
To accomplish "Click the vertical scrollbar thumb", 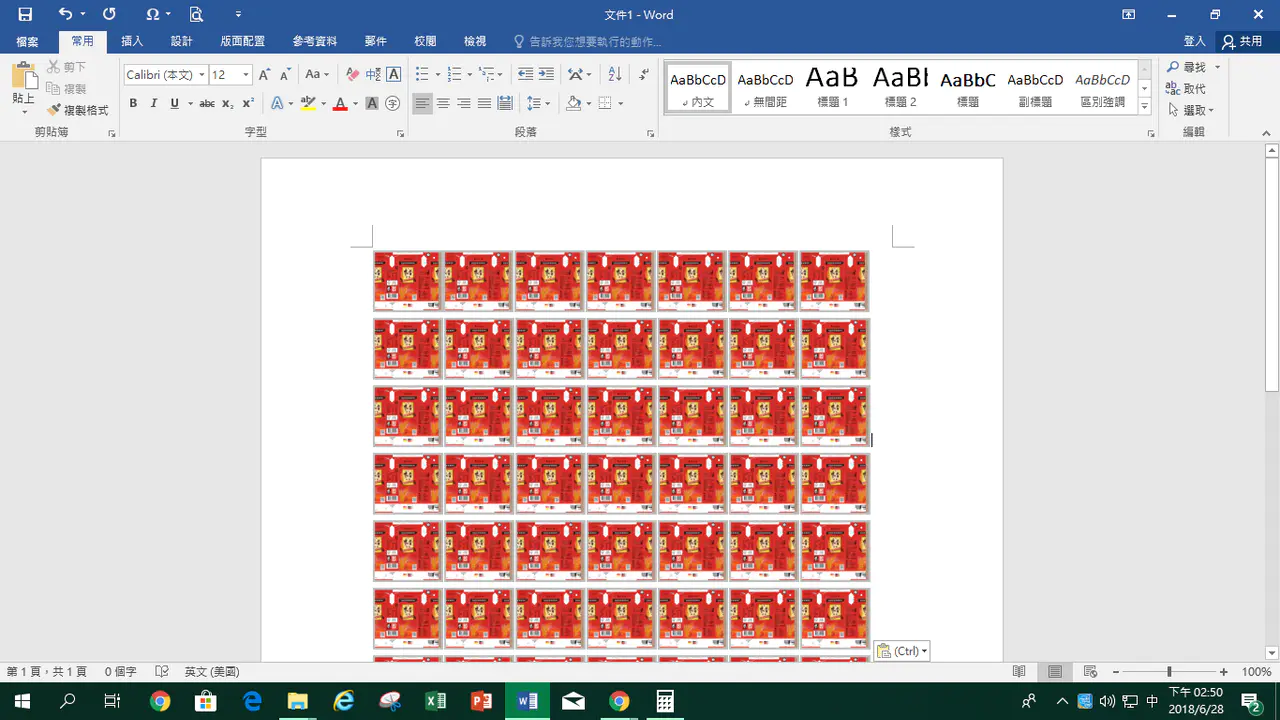I will (1272, 275).
